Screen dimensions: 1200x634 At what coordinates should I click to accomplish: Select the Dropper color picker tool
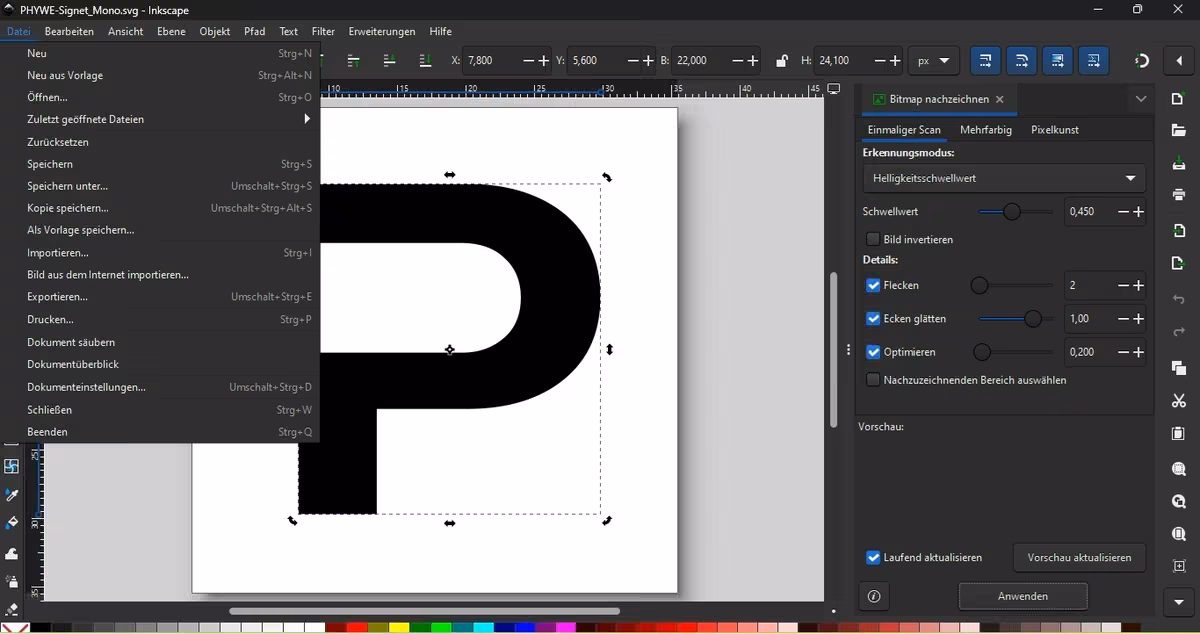[12, 495]
